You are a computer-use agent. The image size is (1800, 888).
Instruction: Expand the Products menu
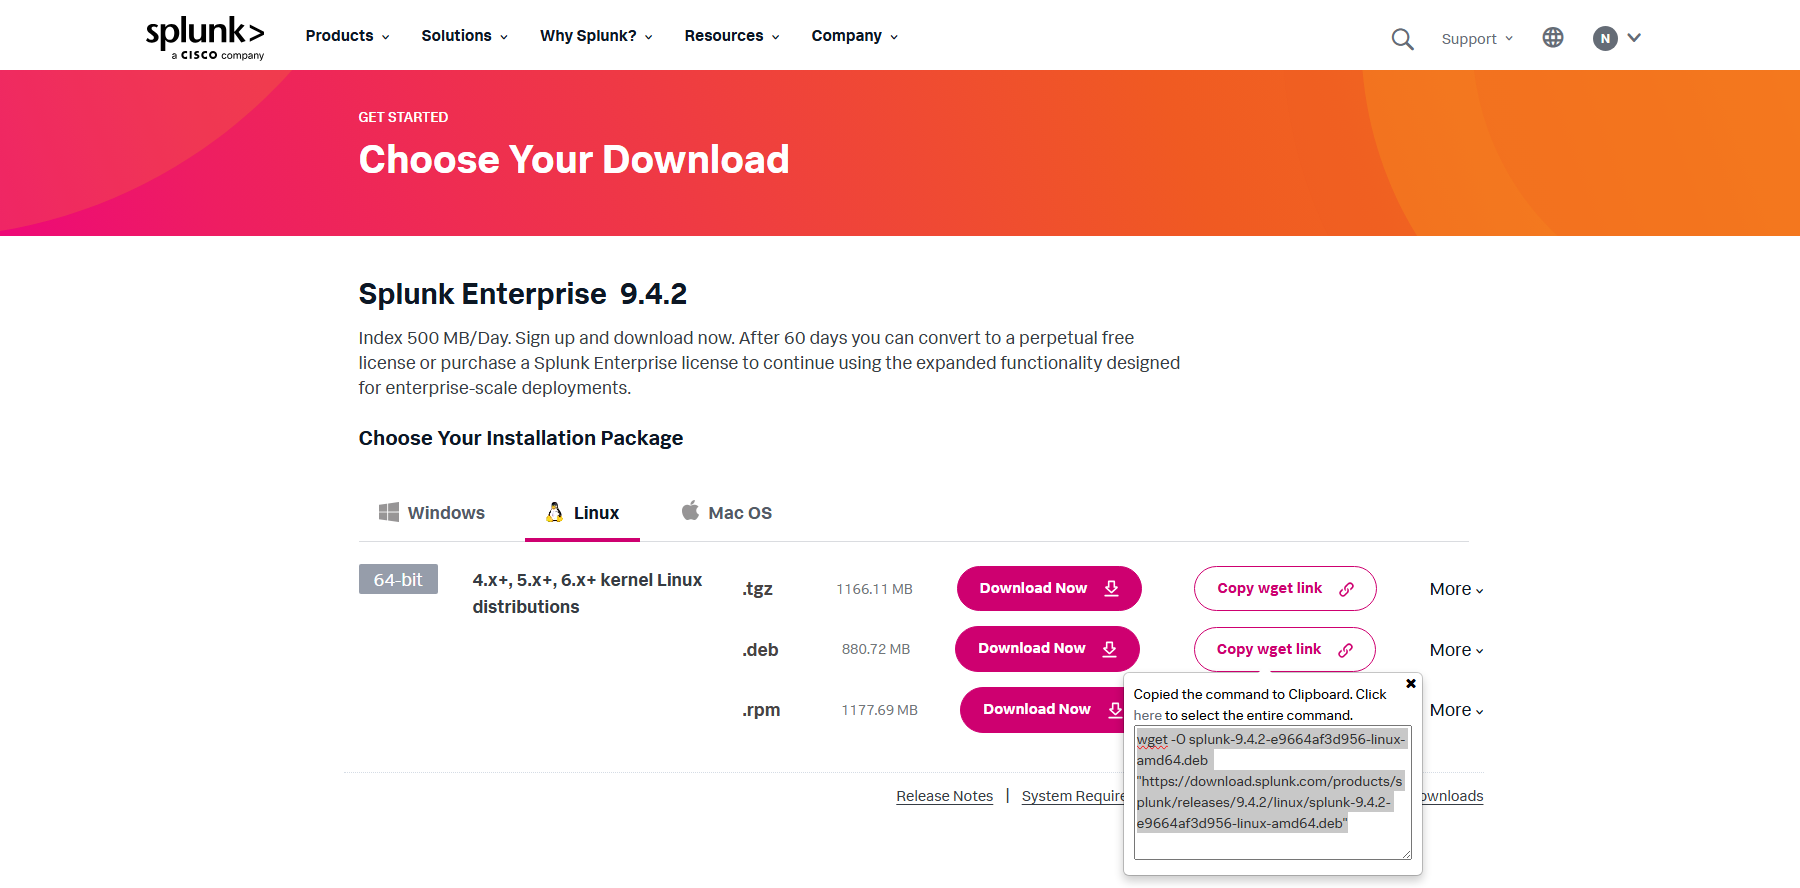click(x=347, y=36)
